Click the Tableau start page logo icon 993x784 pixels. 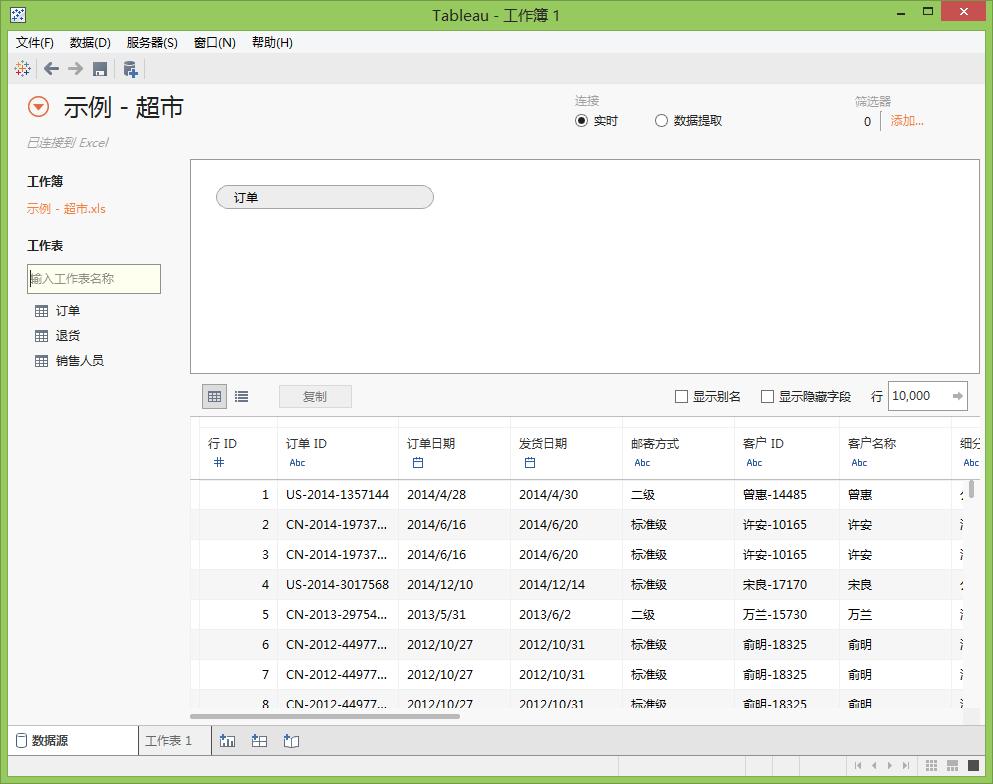coord(22,69)
